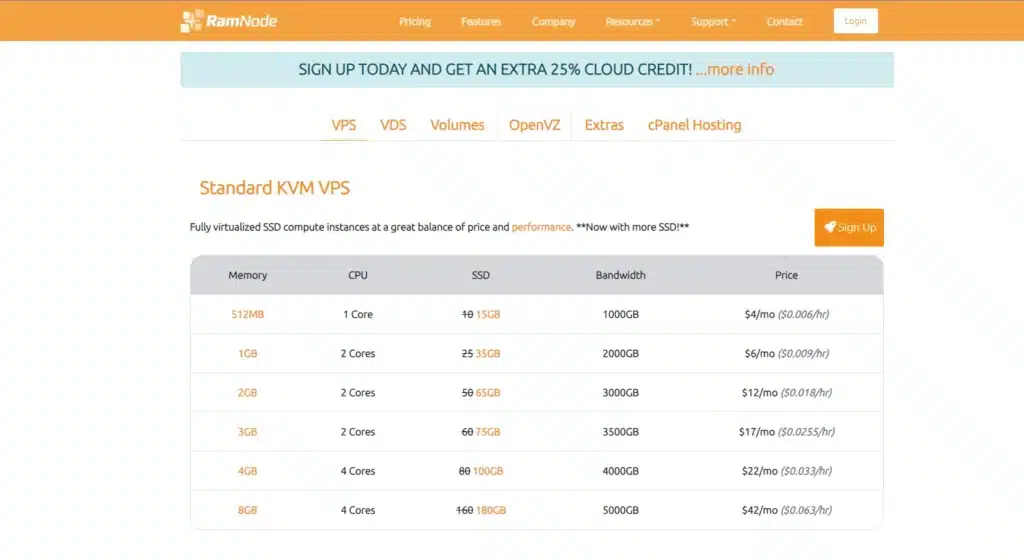Click the $17/mo price cell
The image size is (1024, 558).
pyautogui.click(x=786, y=432)
